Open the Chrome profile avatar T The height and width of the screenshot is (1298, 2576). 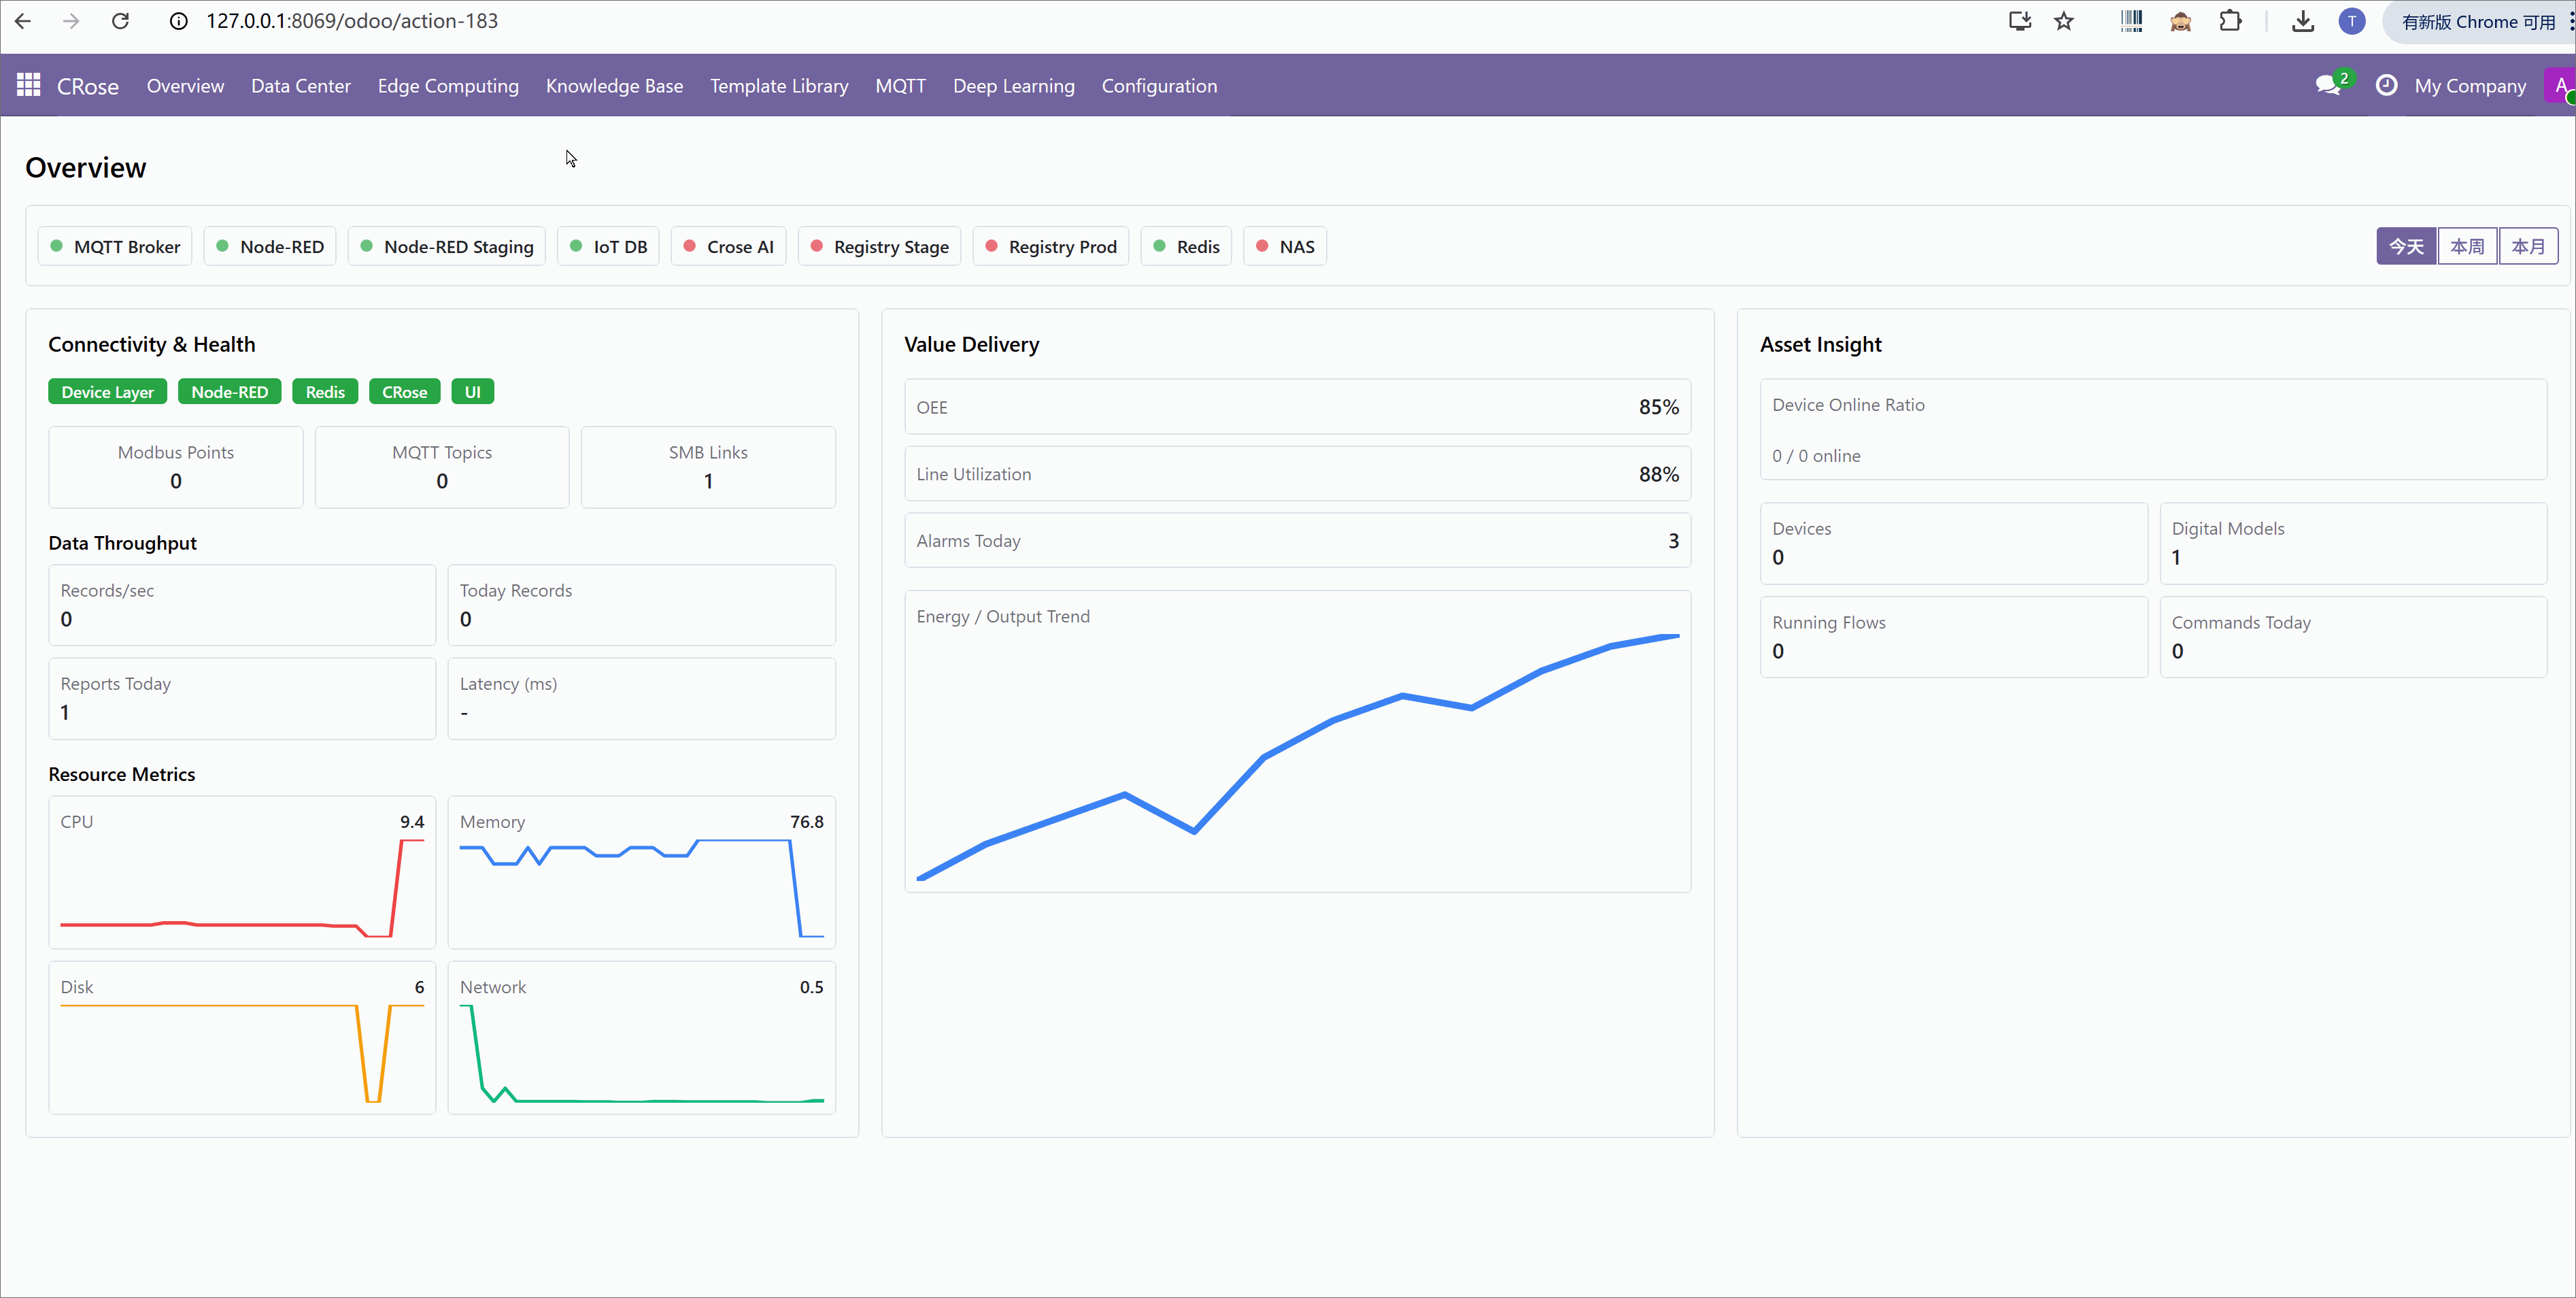coord(2352,21)
